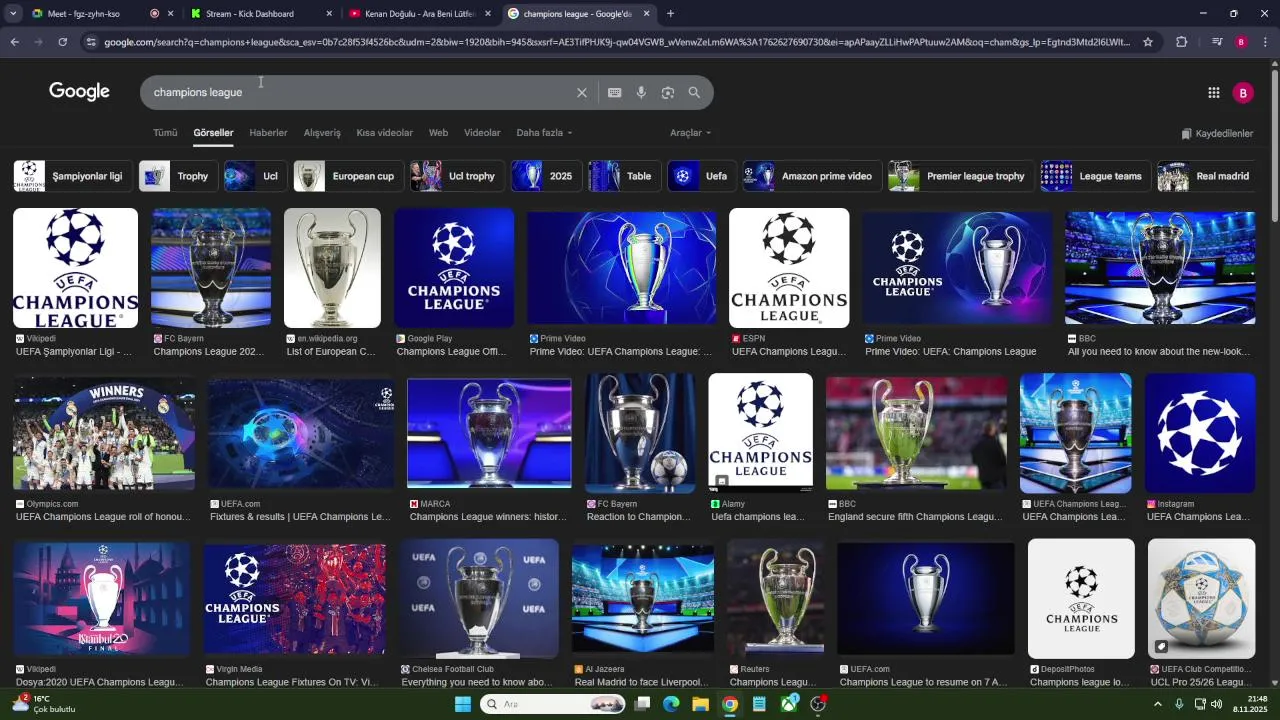Open the Araçlar tools dropdown
The height and width of the screenshot is (720, 1280).
click(690, 133)
